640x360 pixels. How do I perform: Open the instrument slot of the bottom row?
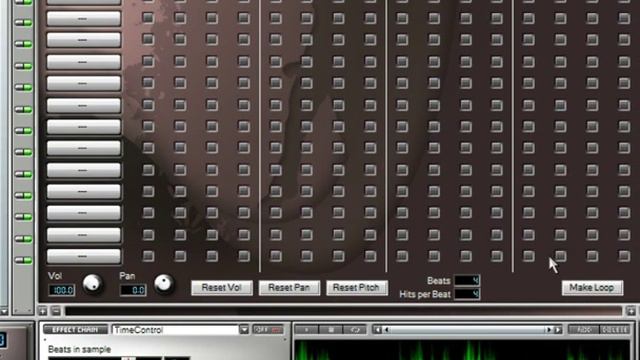point(84,256)
